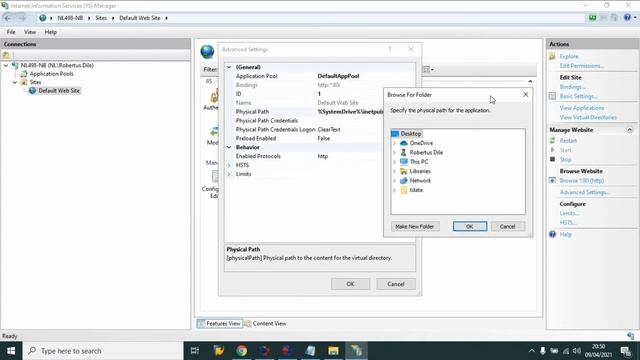This screenshot has width=640, height=360.
Task: Click Preload Enabled property row
Action: (304, 138)
